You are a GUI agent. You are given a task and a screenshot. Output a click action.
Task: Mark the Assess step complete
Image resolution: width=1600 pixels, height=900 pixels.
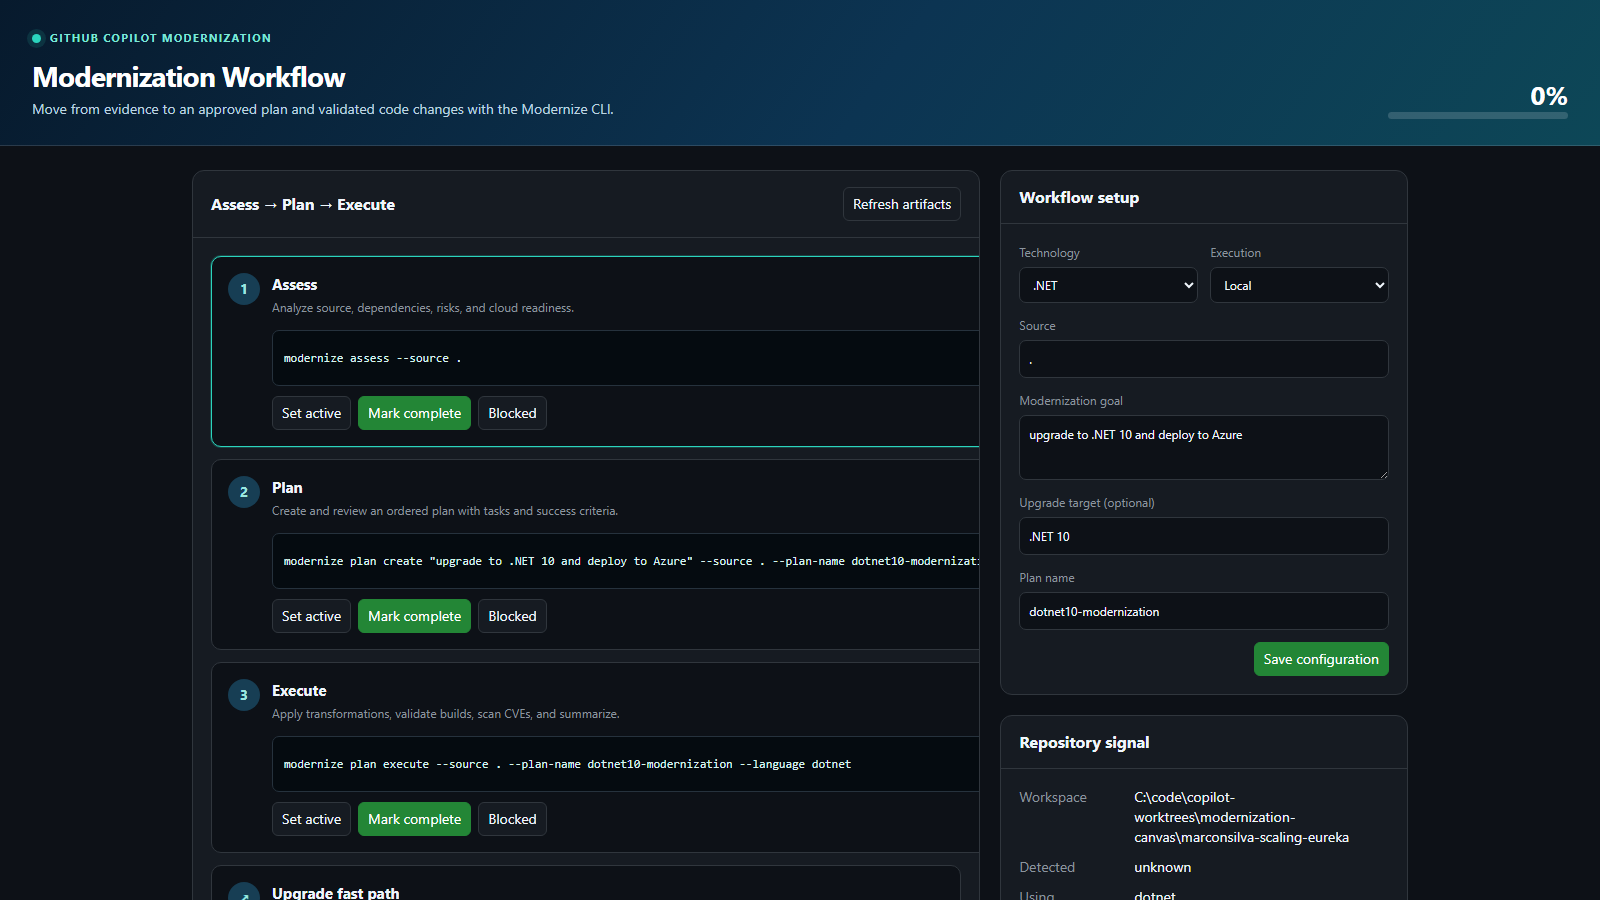coord(415,413)
